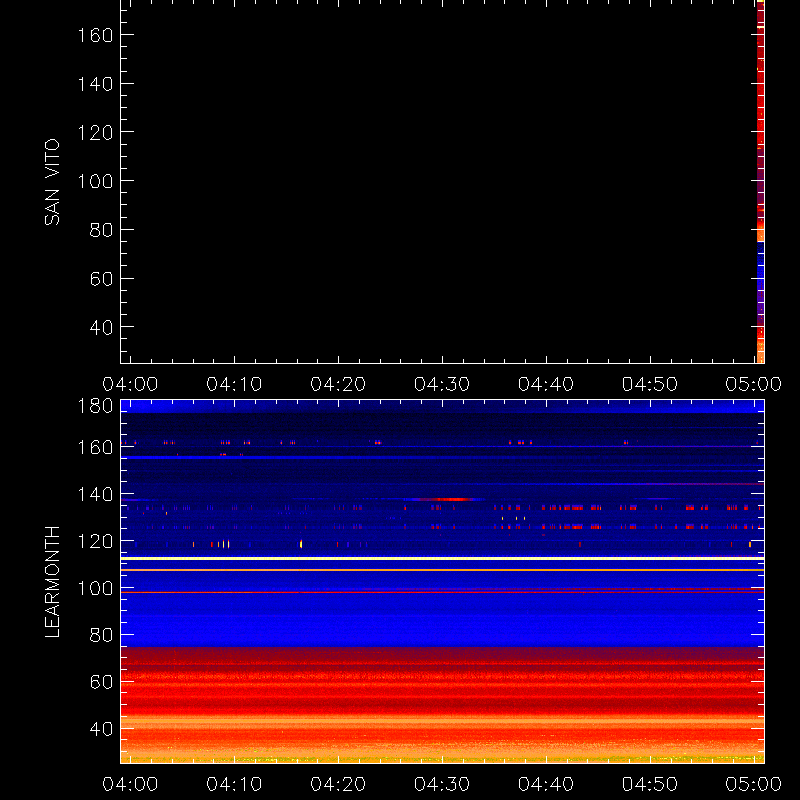Click the 180 tick label on the Learmonth axis
Image resolution: width=800 pixels, height=800 pixels.
coord(95,406)
